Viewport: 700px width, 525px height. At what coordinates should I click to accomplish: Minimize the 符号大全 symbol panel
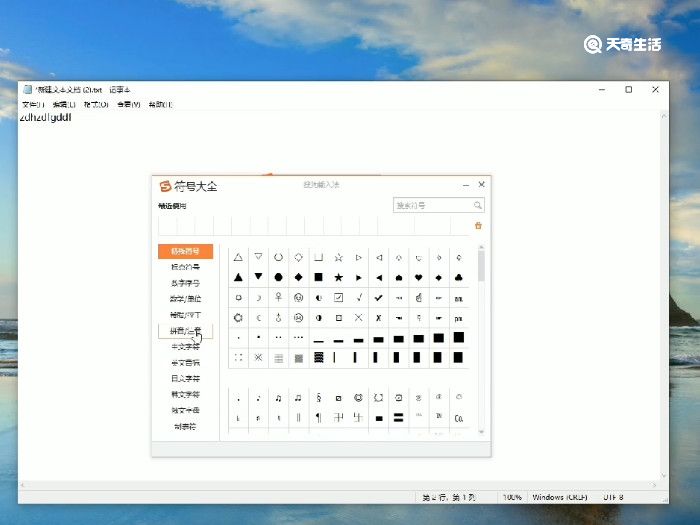[x=466, y=185]
